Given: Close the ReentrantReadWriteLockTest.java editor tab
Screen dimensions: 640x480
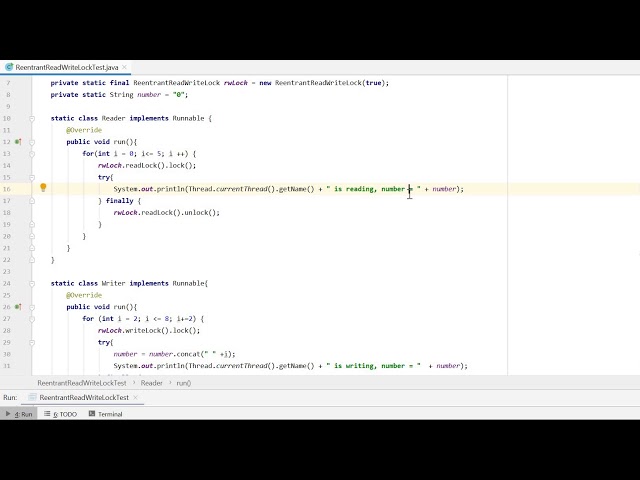Looking at the screenshot, I should (124, 67).
